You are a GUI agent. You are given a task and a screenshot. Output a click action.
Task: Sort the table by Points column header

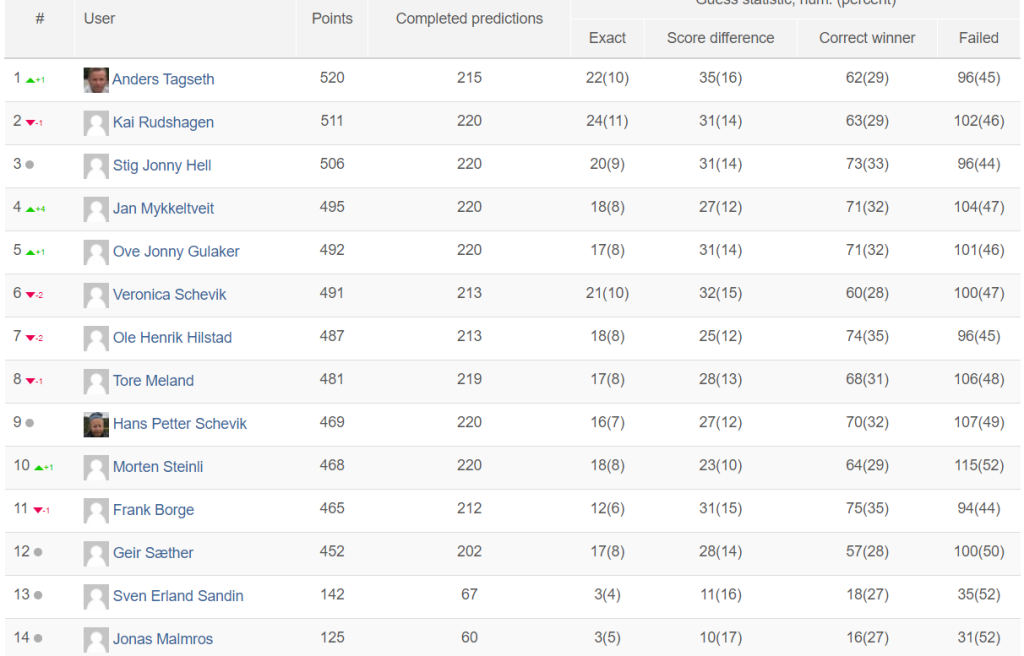[332, 19]
